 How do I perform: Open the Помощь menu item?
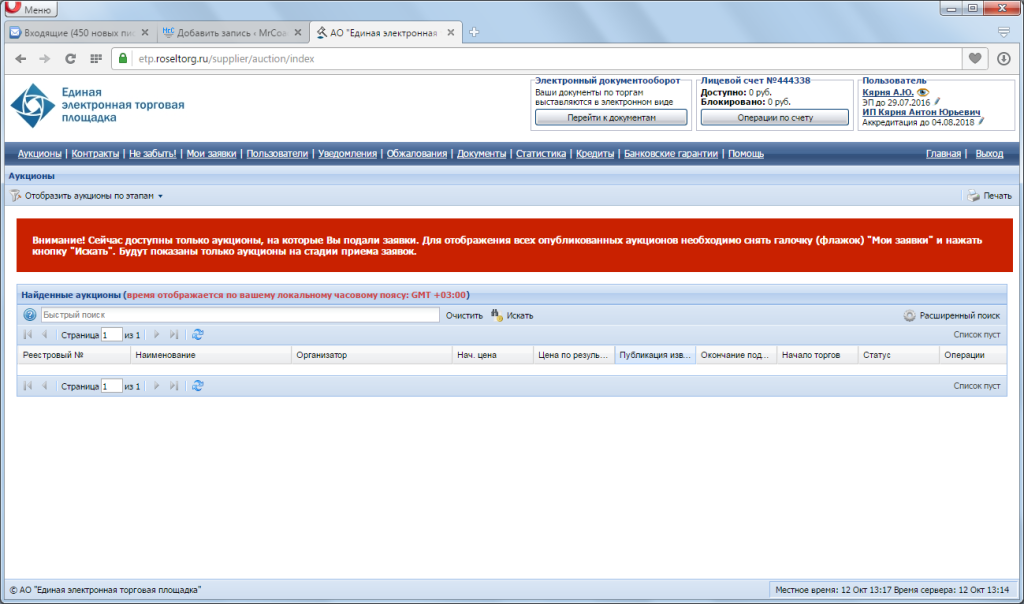point(746,153)
